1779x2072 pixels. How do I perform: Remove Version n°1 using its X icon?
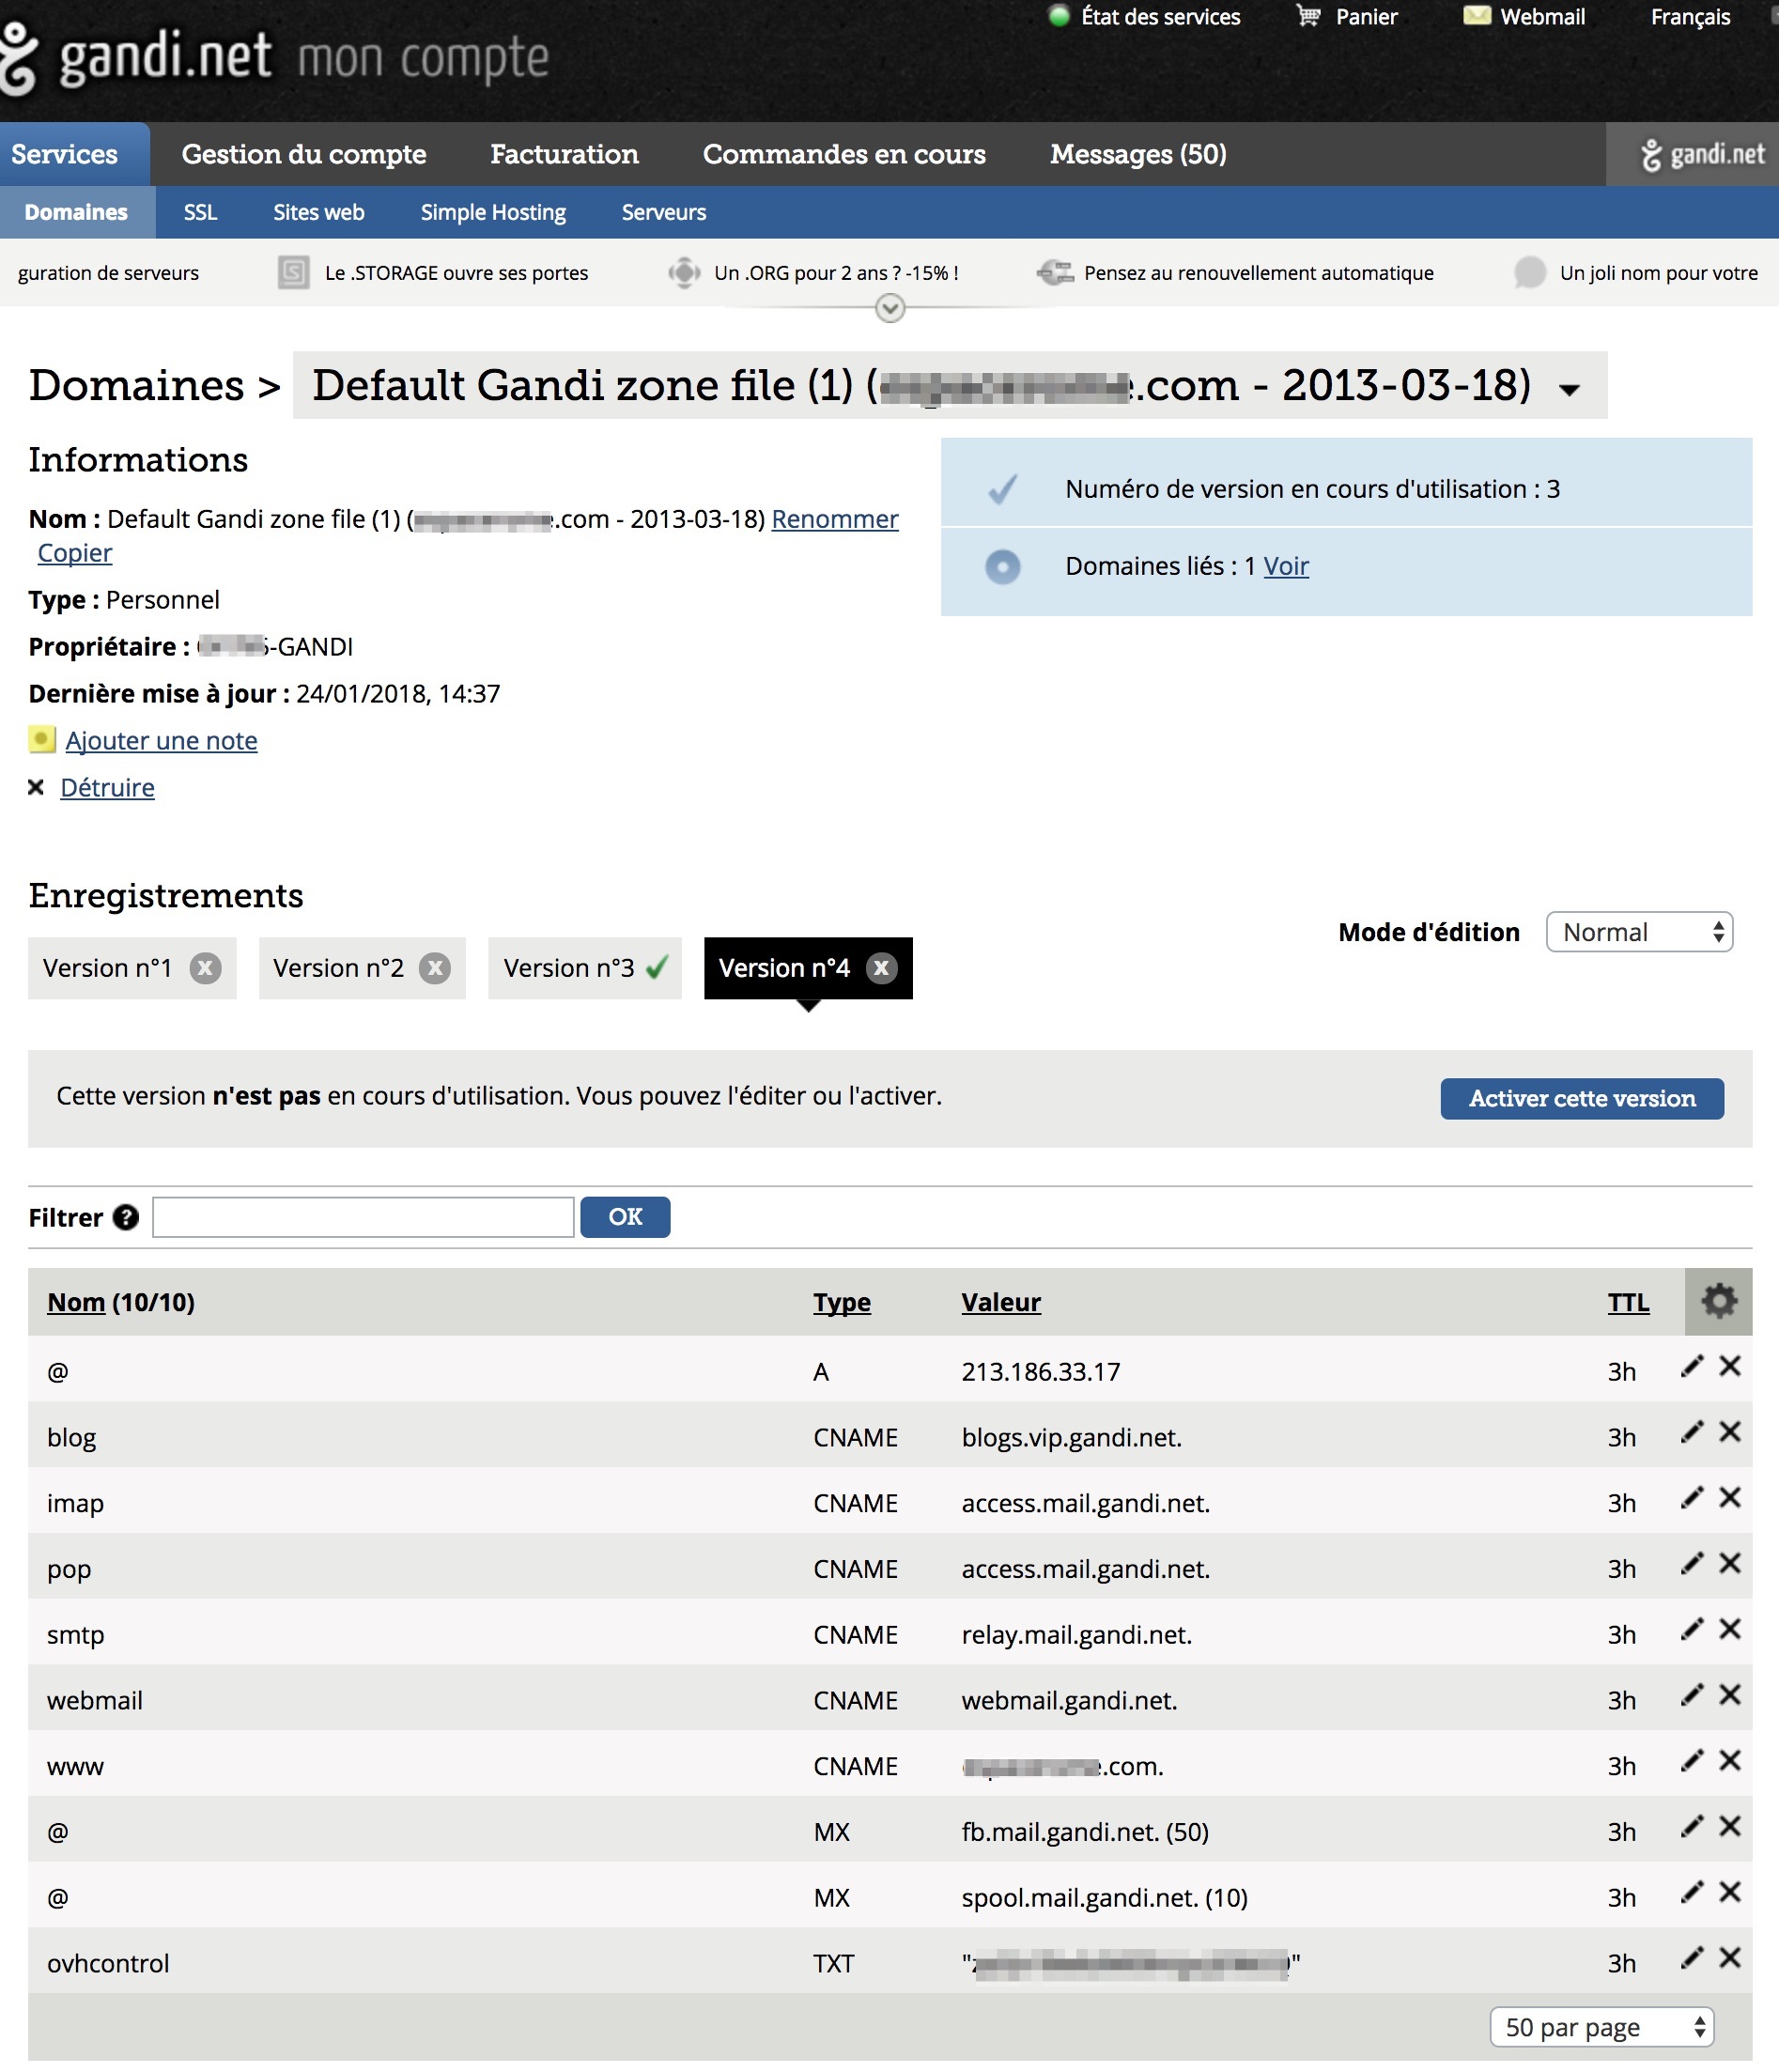(205, 968)
